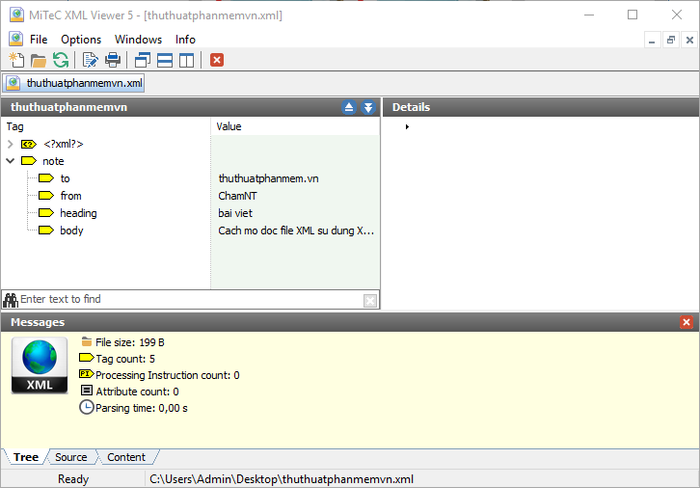
Task: Cascade windows with the toolbar icon
Action: (143, 60)
